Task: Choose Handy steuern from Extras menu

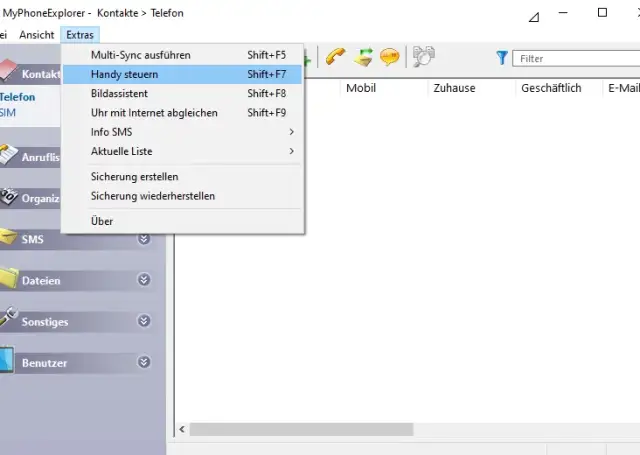Action: [x=182, y=74]
